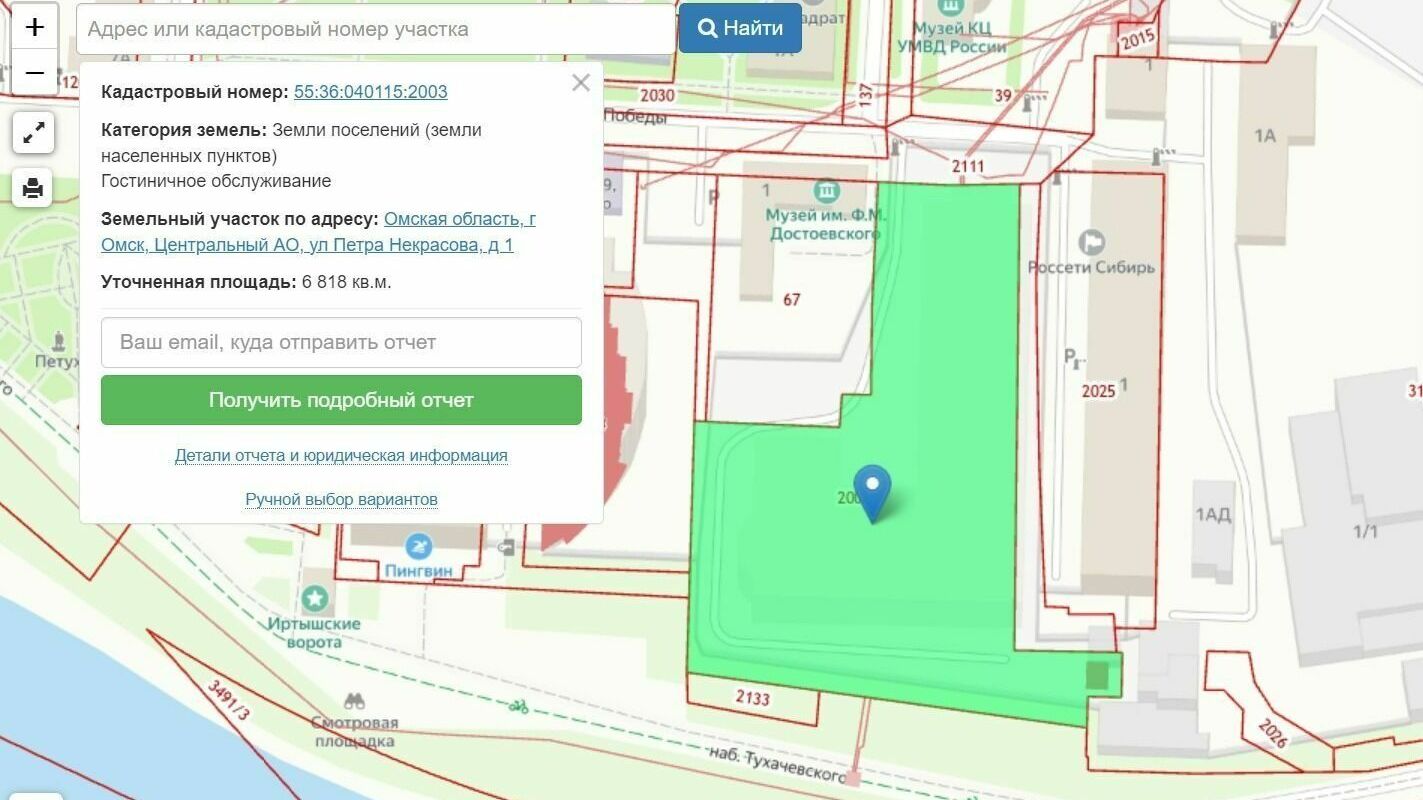Open the Омская область address link
1423x800 pixels.
coord(459,219)
